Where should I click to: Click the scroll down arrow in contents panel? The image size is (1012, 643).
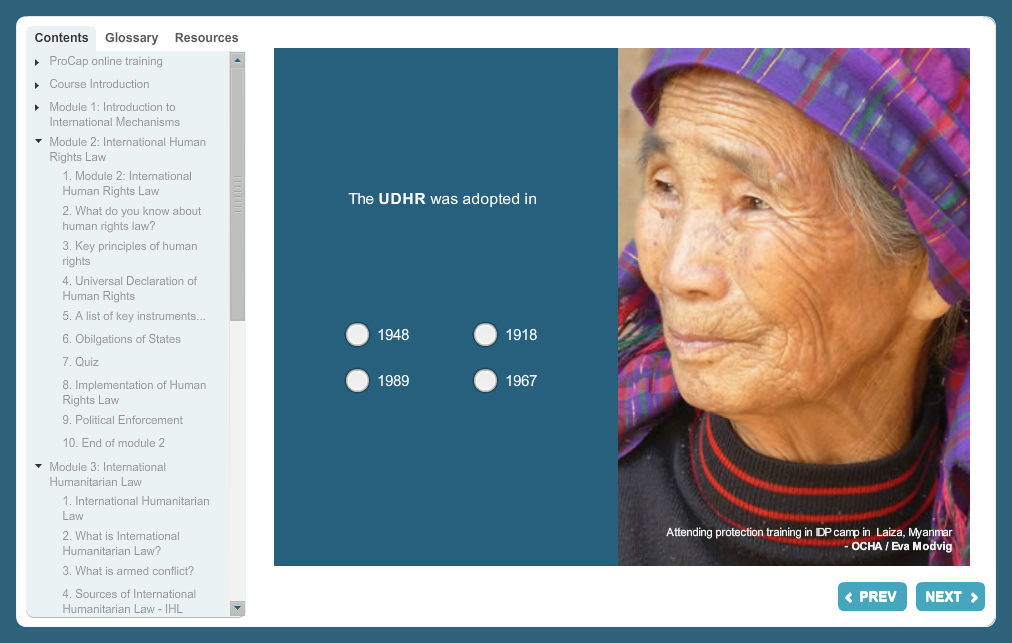(238, 608)
